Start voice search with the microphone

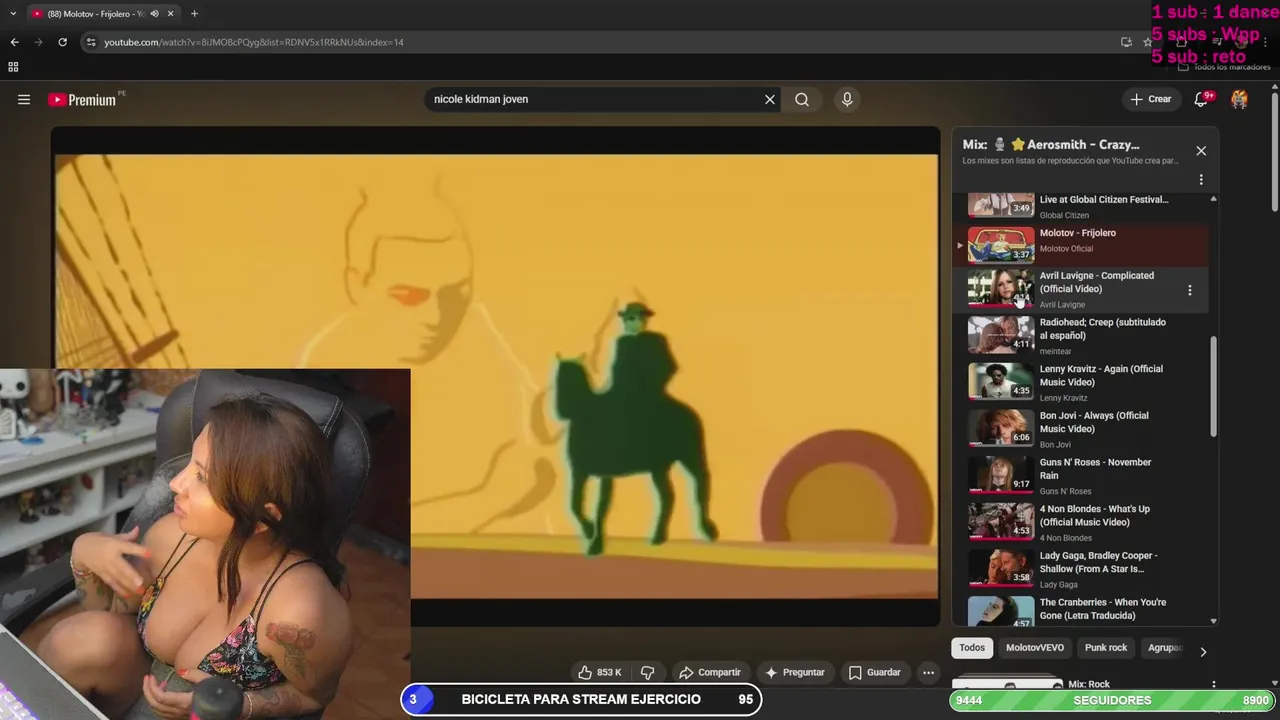tap(847, 99)
